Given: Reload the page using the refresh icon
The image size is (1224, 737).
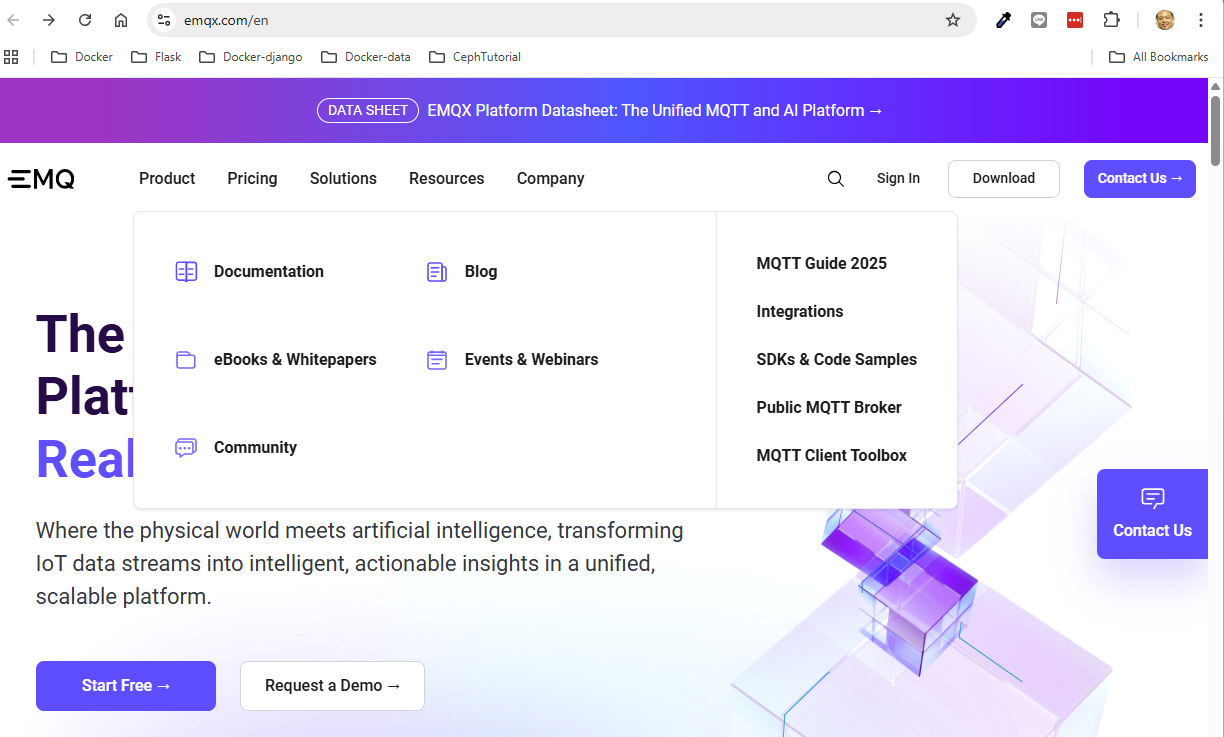Looking at the screenshot, I should [x=85, y=20].
